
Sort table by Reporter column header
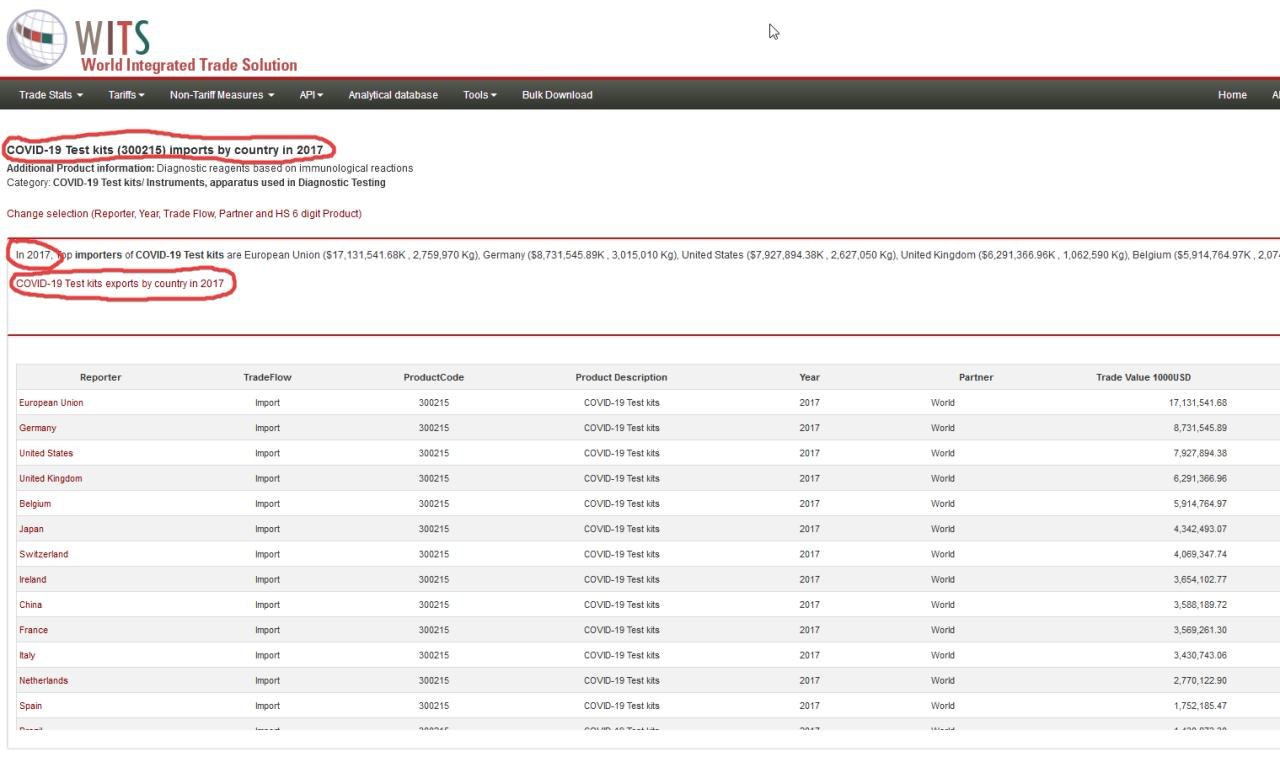click(100, 377)
